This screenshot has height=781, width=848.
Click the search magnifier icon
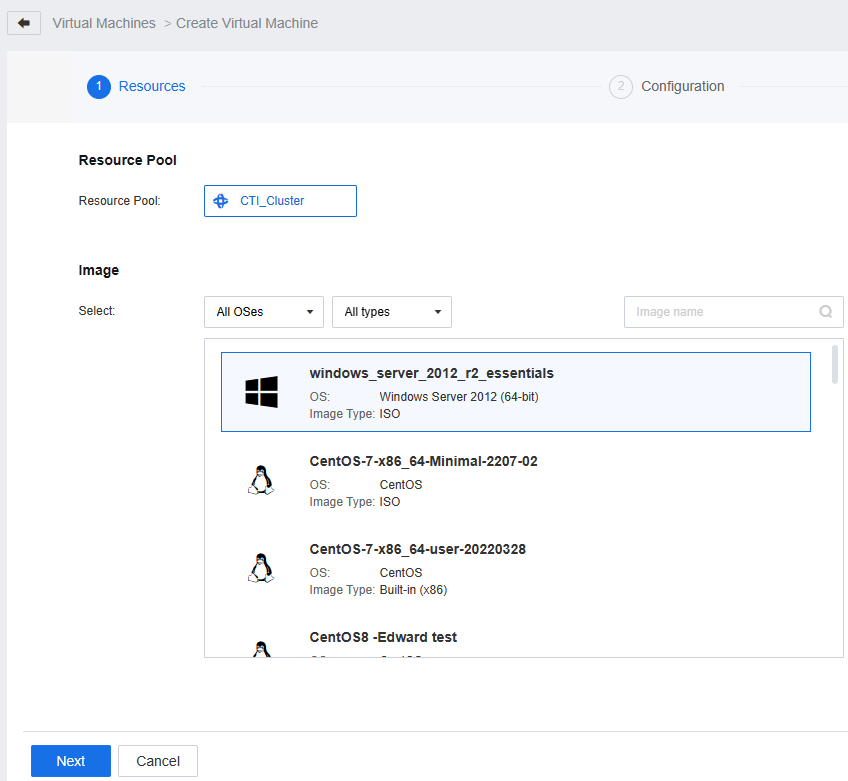coord(826,312)
